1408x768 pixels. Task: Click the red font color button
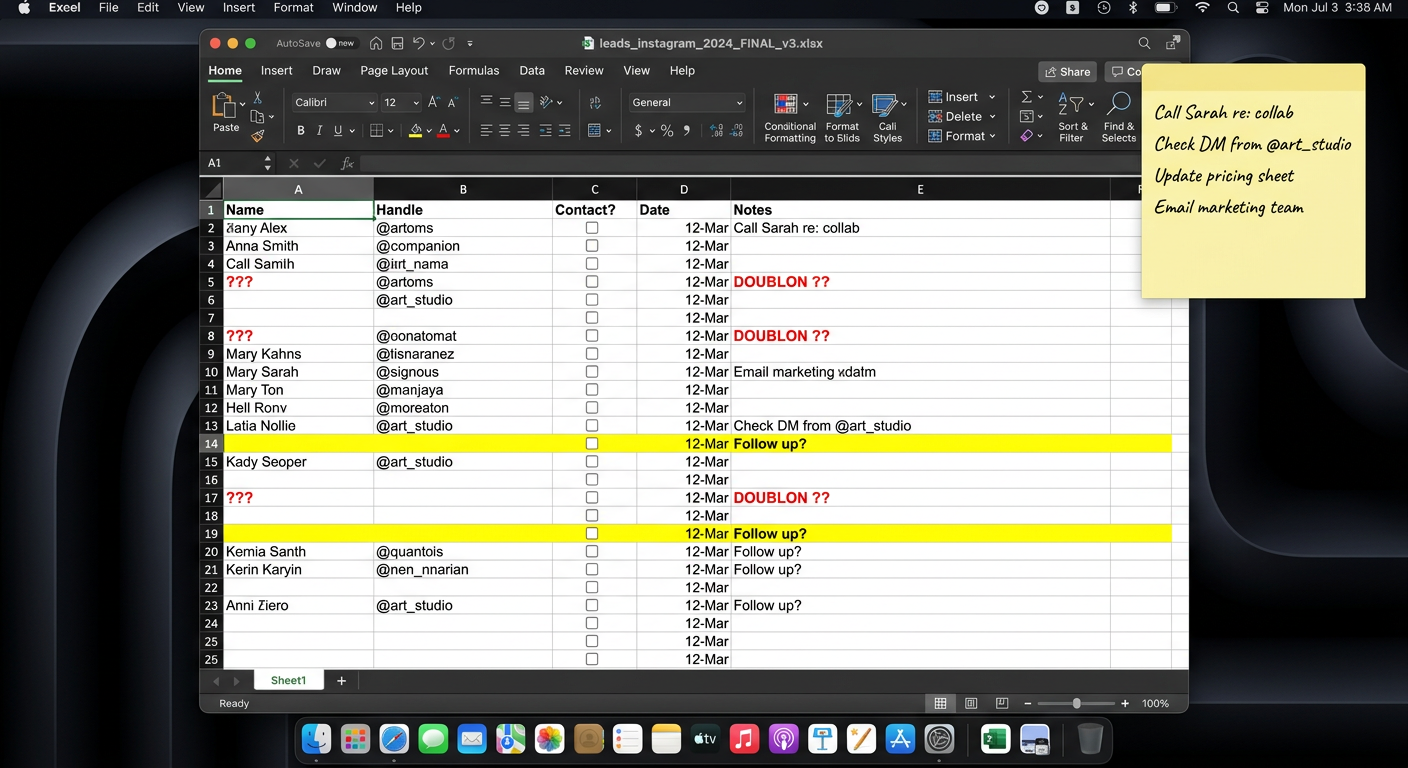[x=443, y=131]
